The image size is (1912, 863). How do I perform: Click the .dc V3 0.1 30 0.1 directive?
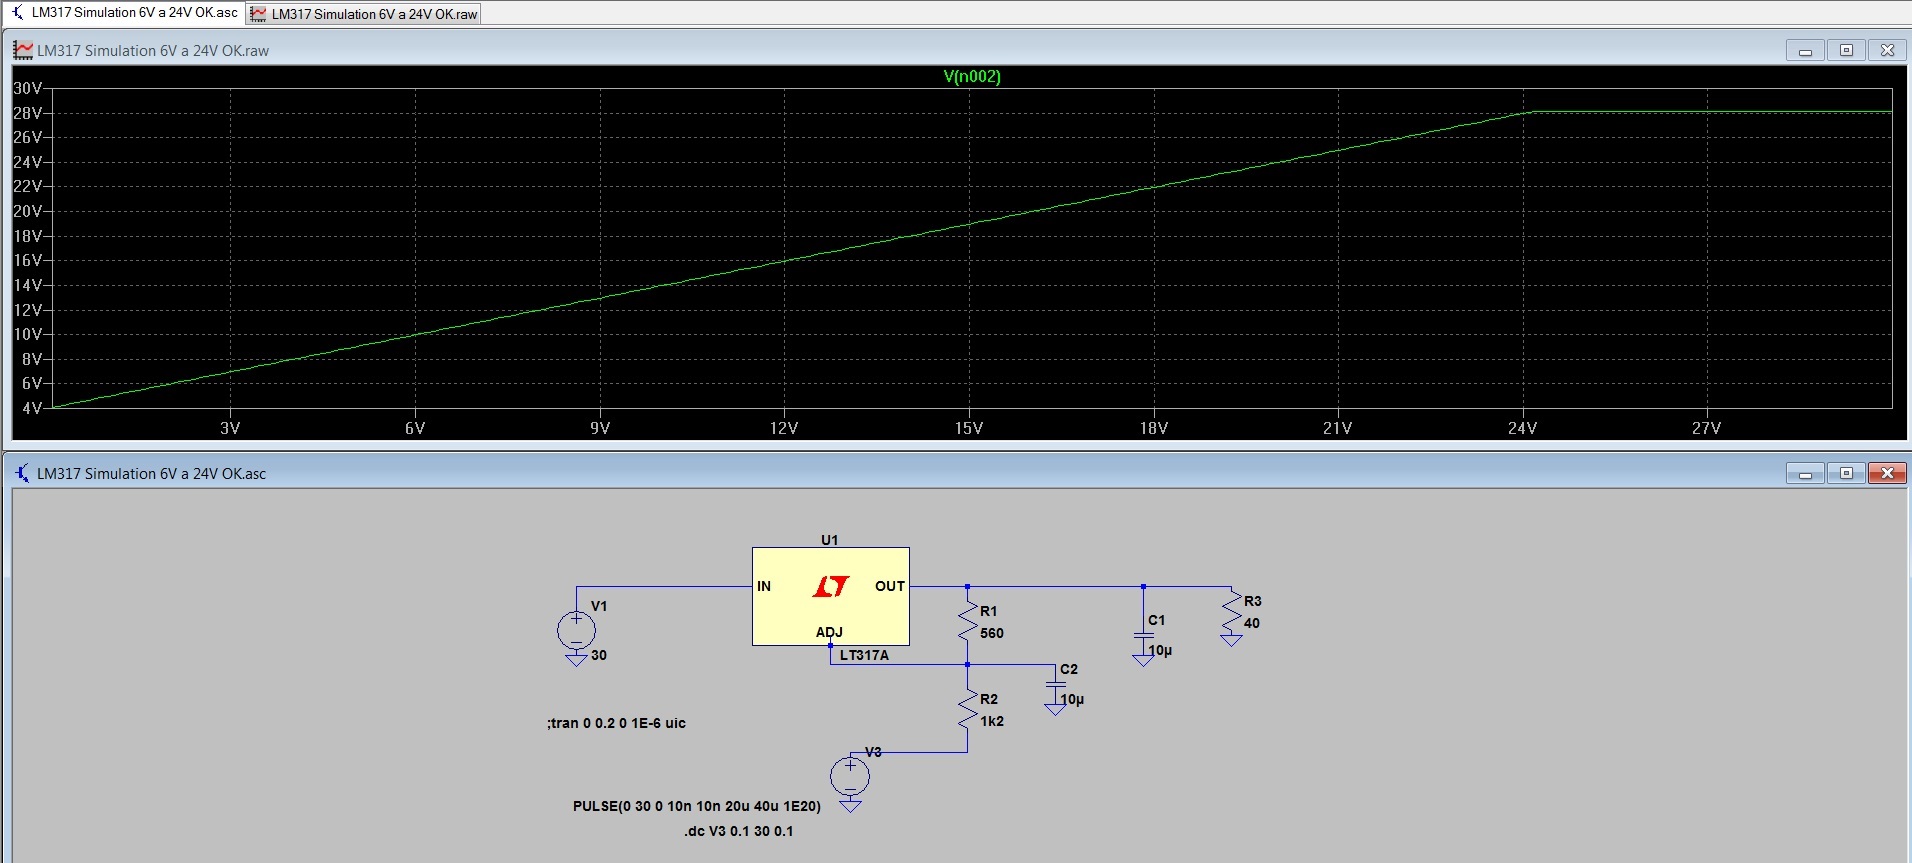pyautogui.click(x=739, y=831)
